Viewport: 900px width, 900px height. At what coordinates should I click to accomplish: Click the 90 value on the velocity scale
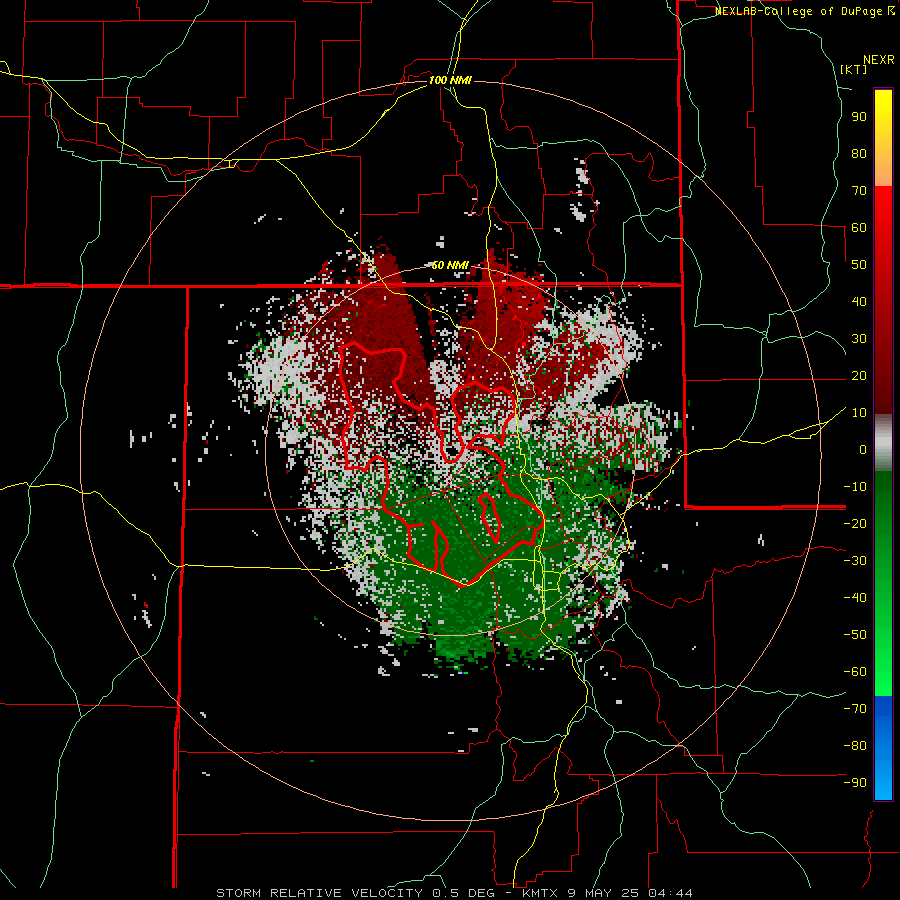click(859, 117)
